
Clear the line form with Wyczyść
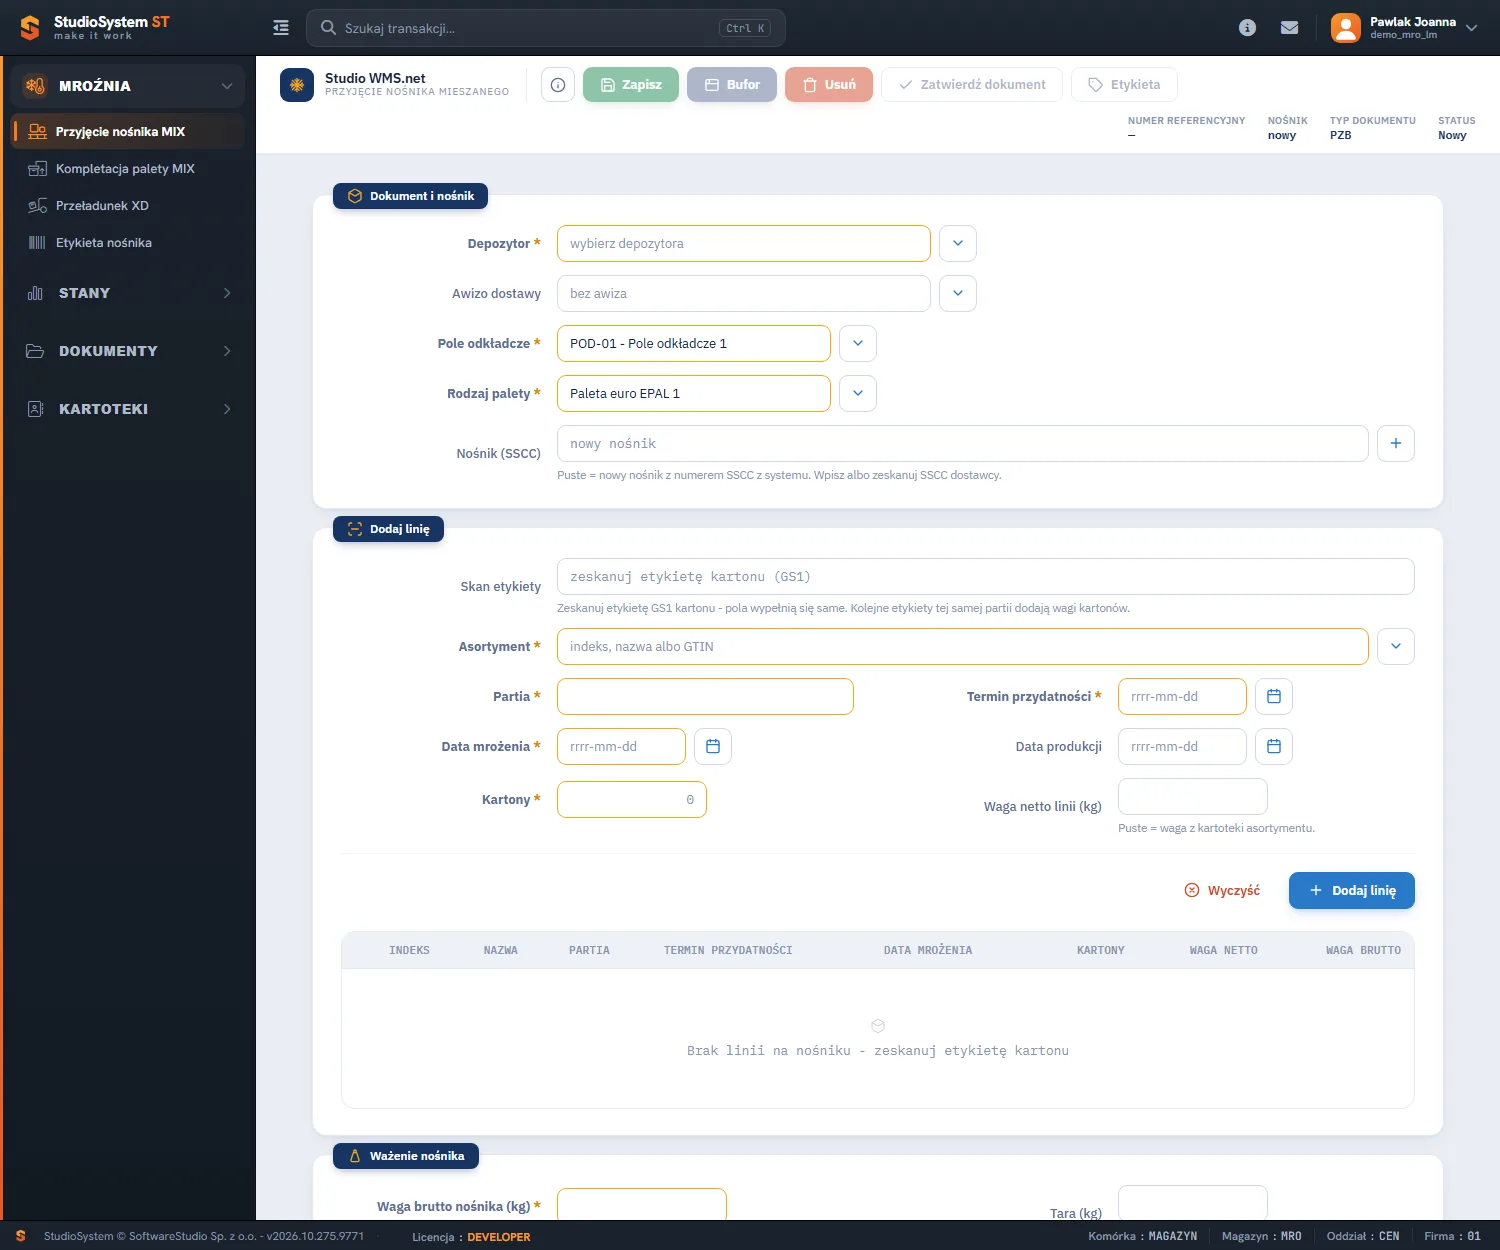point(1222,890)
